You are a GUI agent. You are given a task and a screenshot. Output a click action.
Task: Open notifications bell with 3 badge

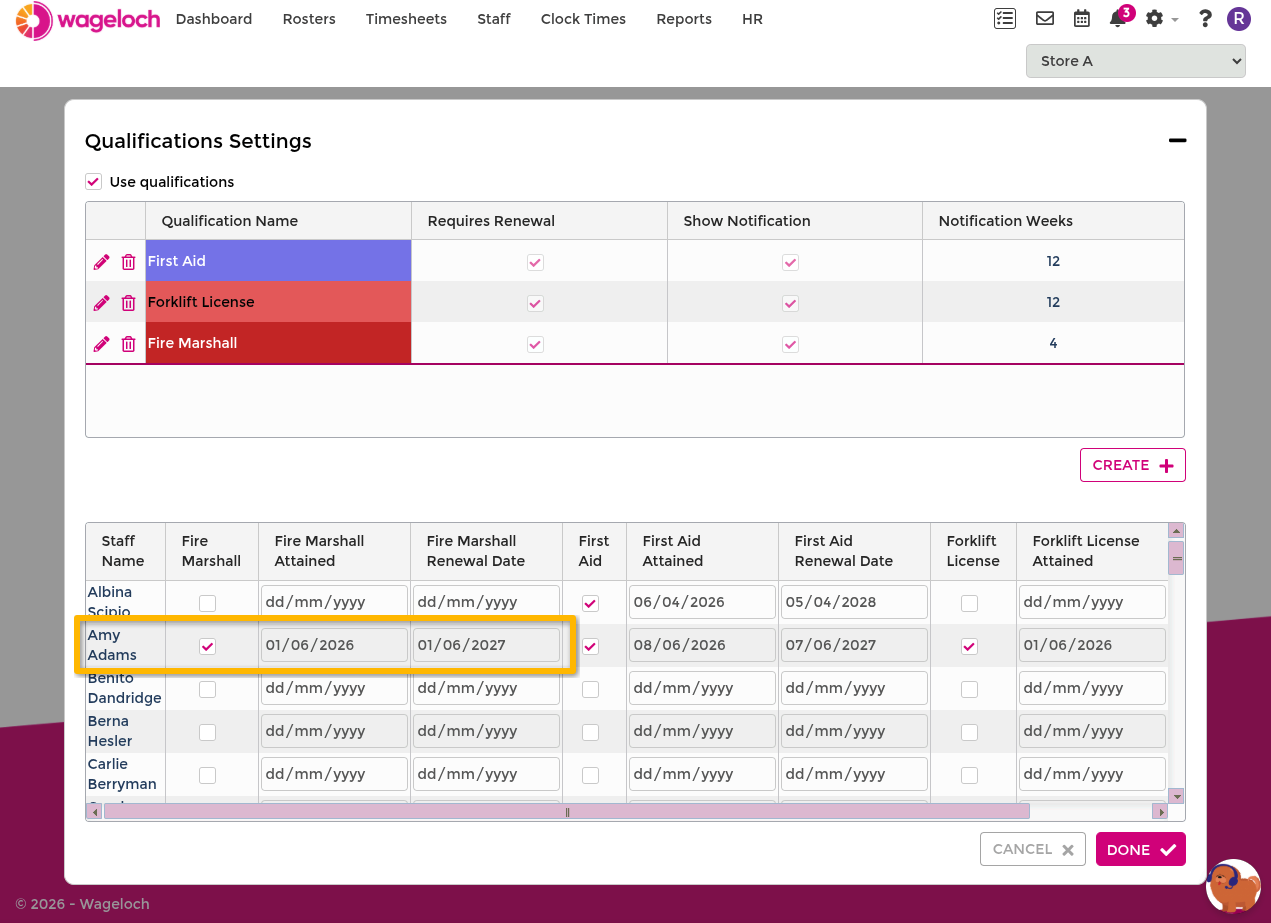(1120, 17)
